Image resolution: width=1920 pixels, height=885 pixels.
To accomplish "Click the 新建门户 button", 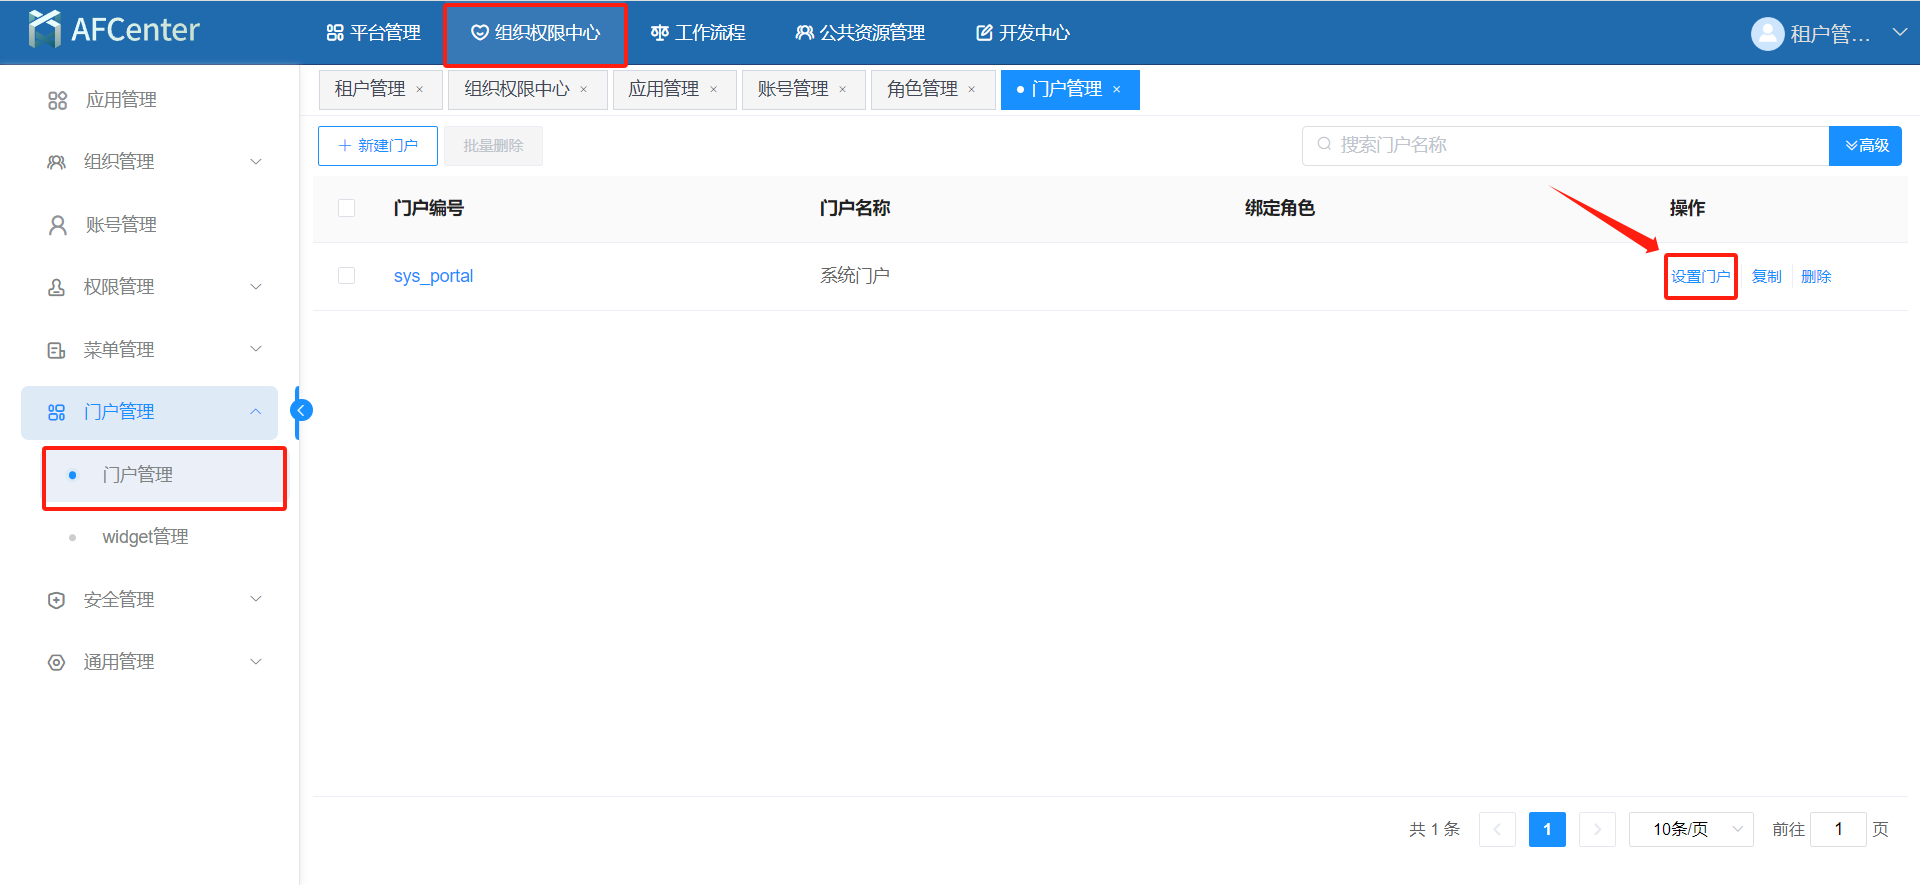I will click(x=378, y=146).
